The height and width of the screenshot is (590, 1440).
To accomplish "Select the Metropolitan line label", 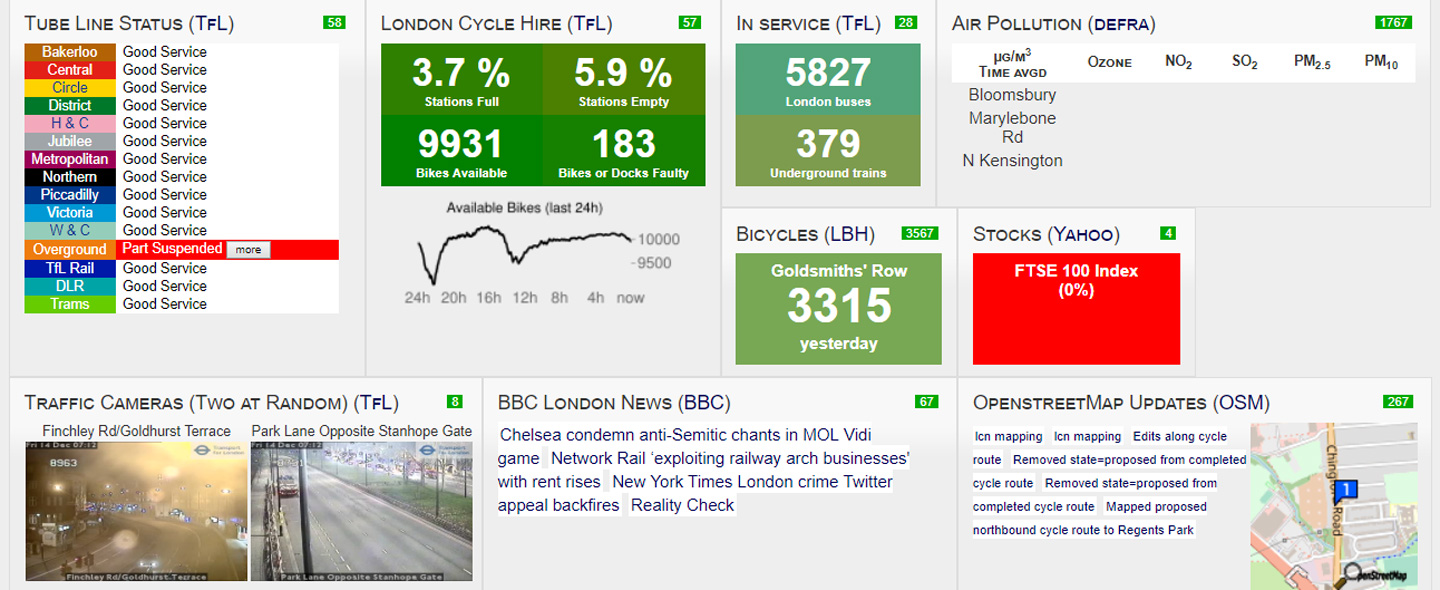I will (x=70, y=159).
